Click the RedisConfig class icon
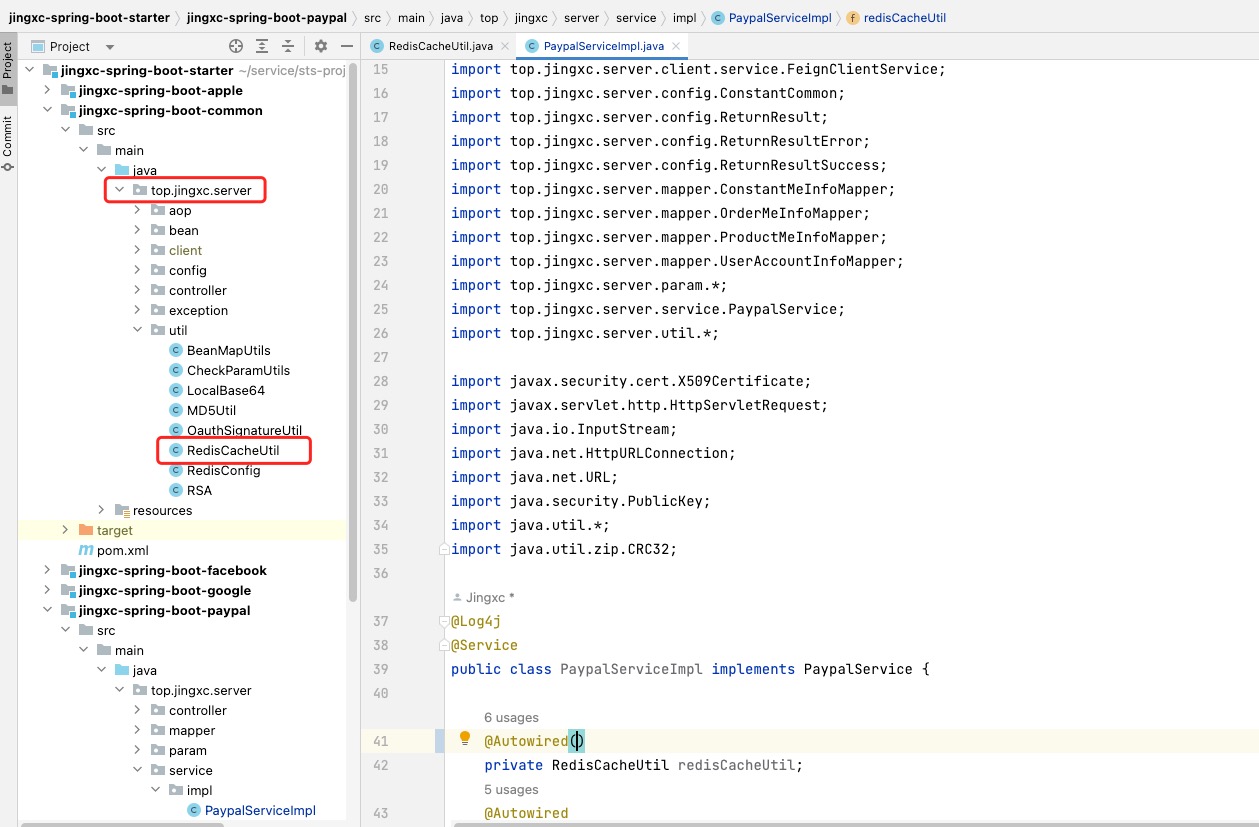Viewport: 1259px width, 827px height. click(176, 470)
